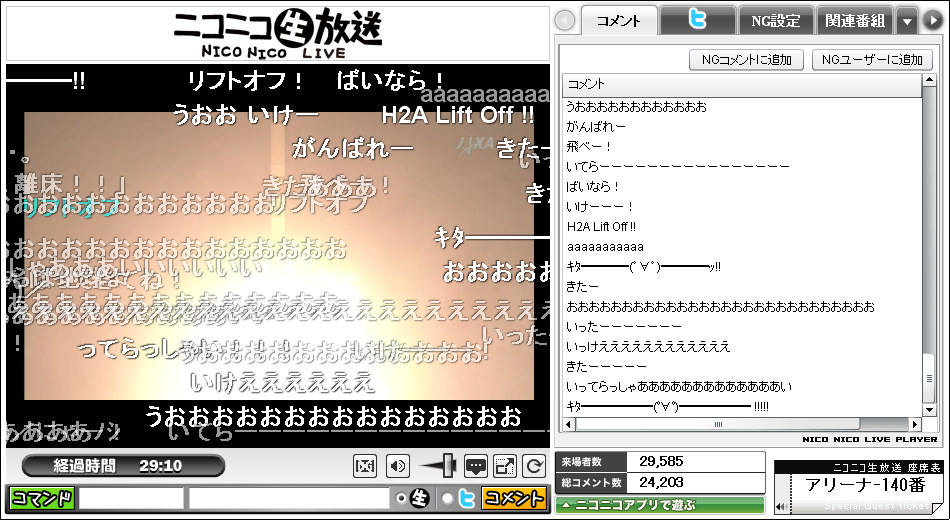Click the comment list scroll-up arrow

(x=929, y=81)
